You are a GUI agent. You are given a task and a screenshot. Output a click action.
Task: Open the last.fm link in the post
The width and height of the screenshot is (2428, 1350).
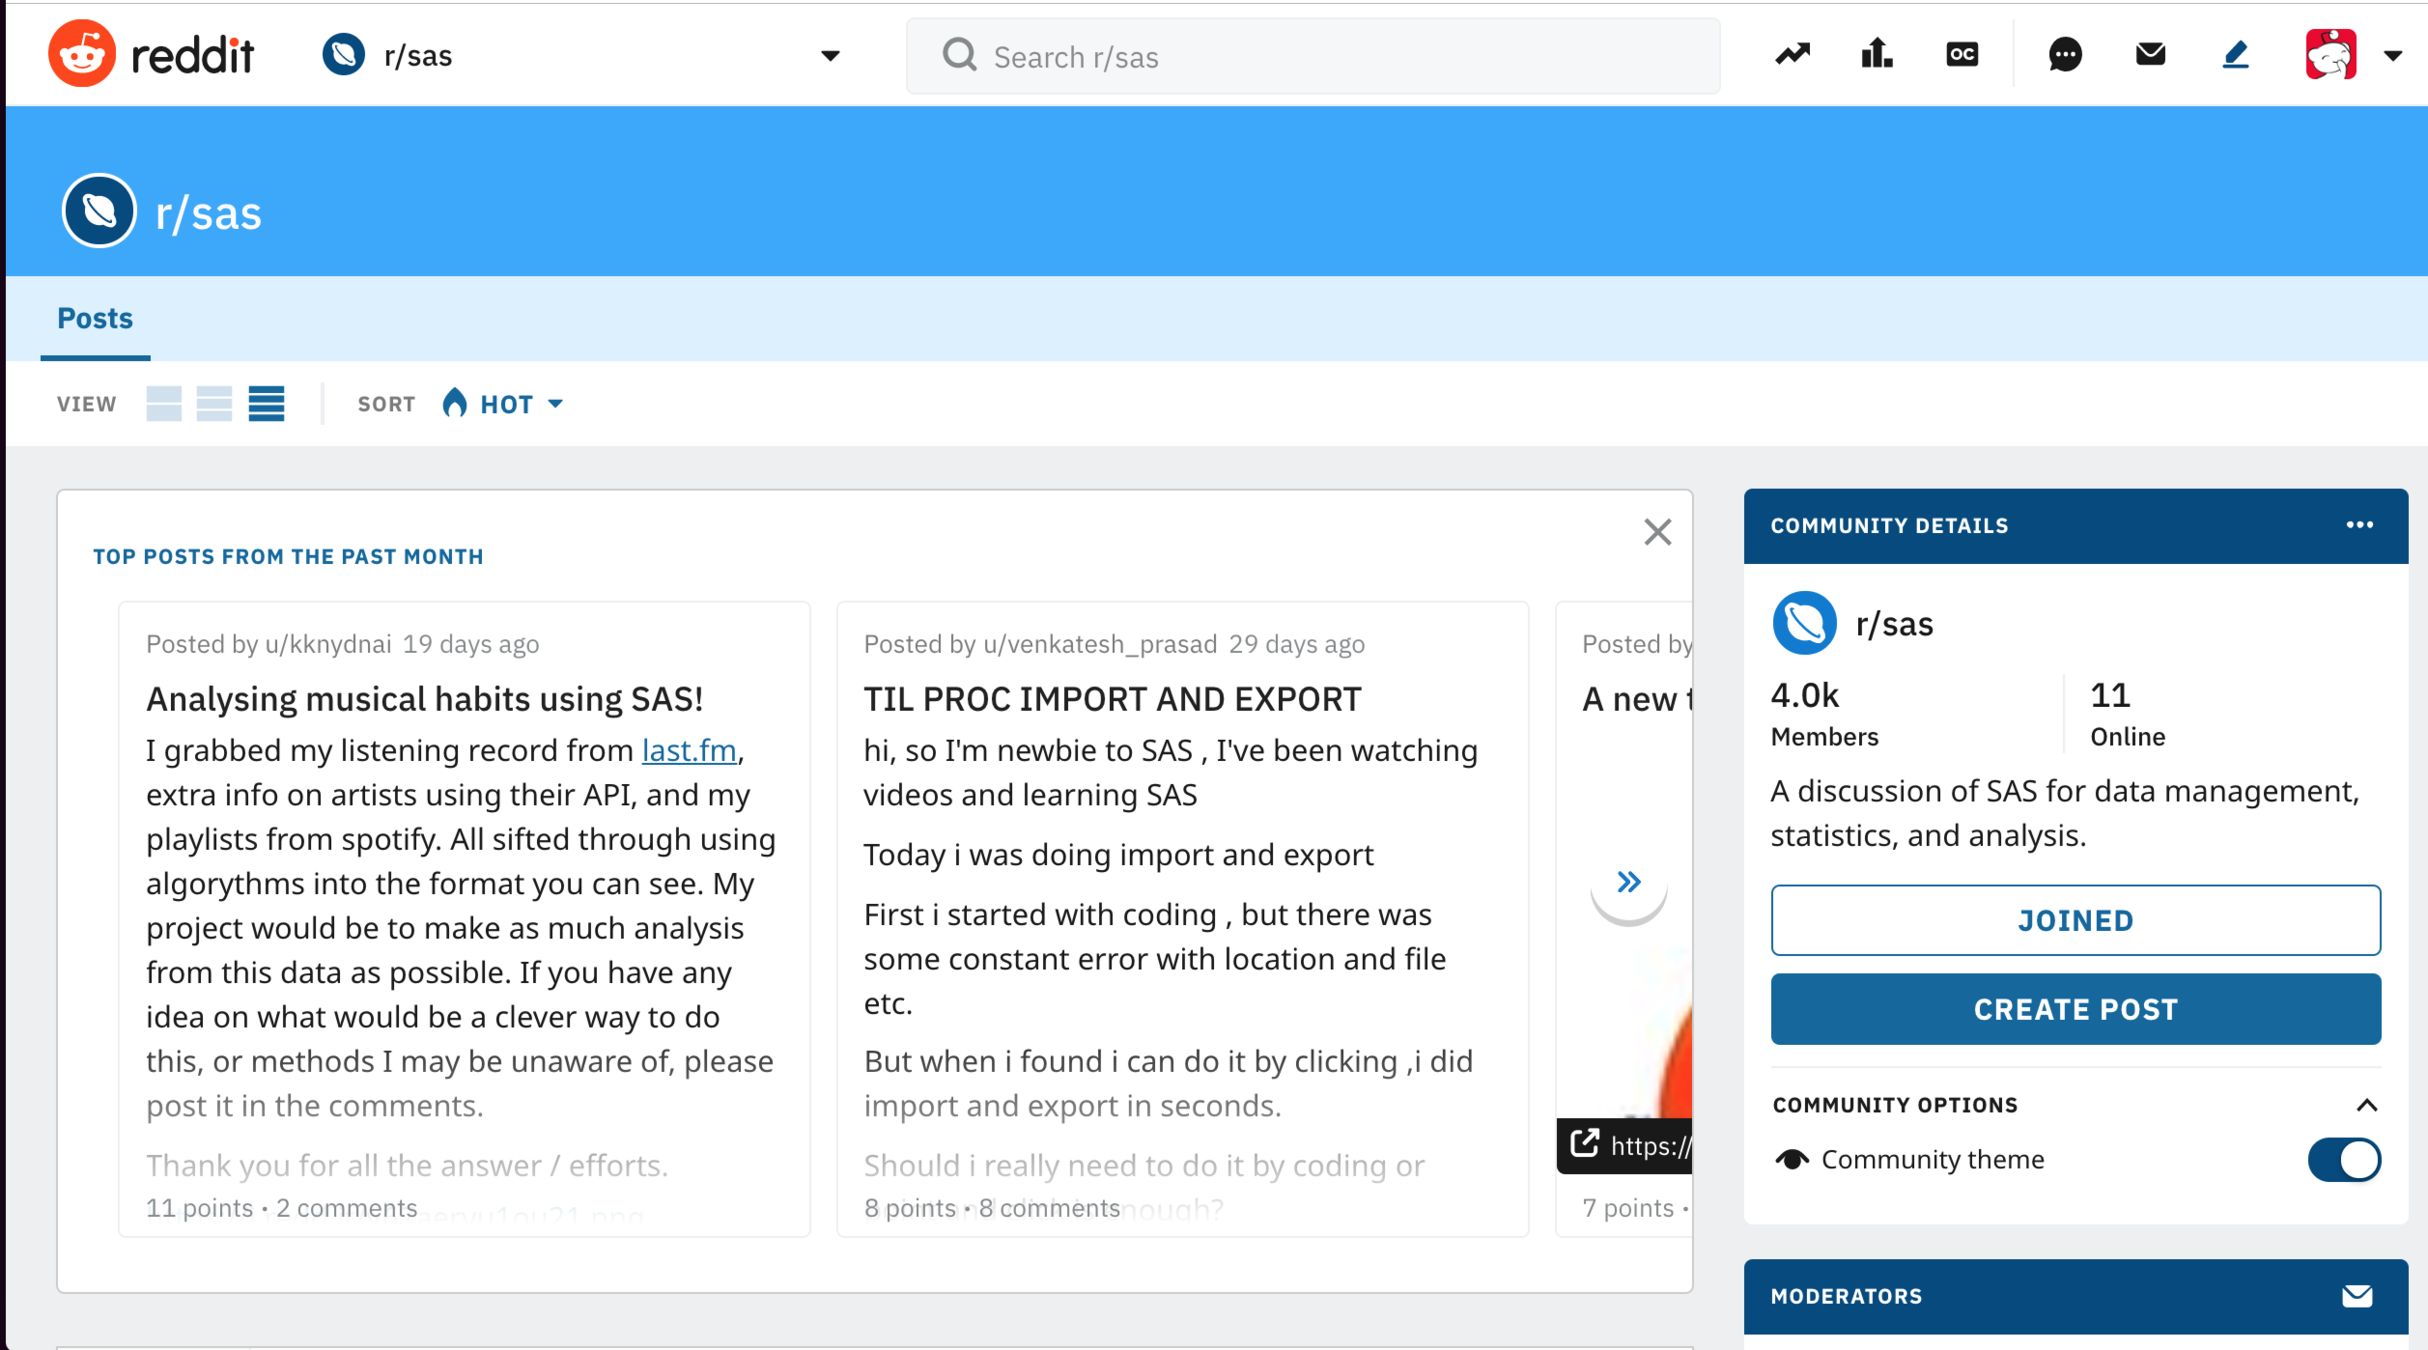click(x=689, y=750)
